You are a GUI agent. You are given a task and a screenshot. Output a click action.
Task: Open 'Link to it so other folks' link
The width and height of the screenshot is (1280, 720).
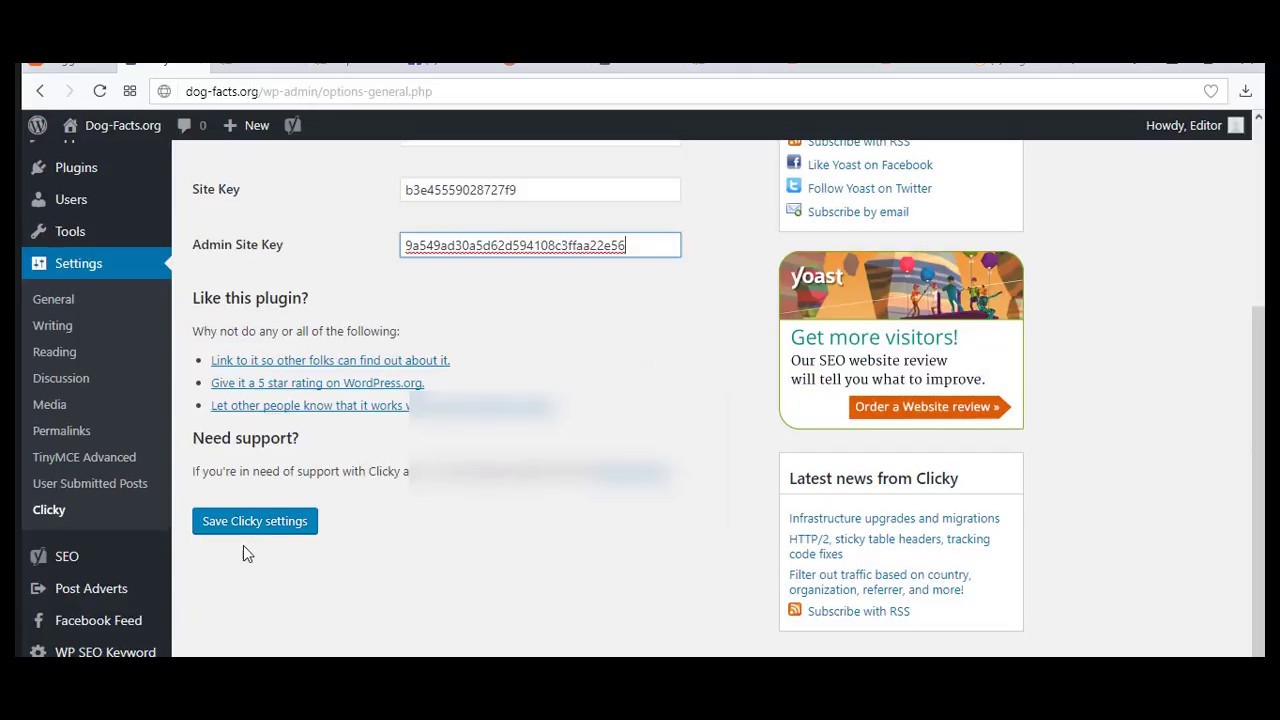[330, 360]
